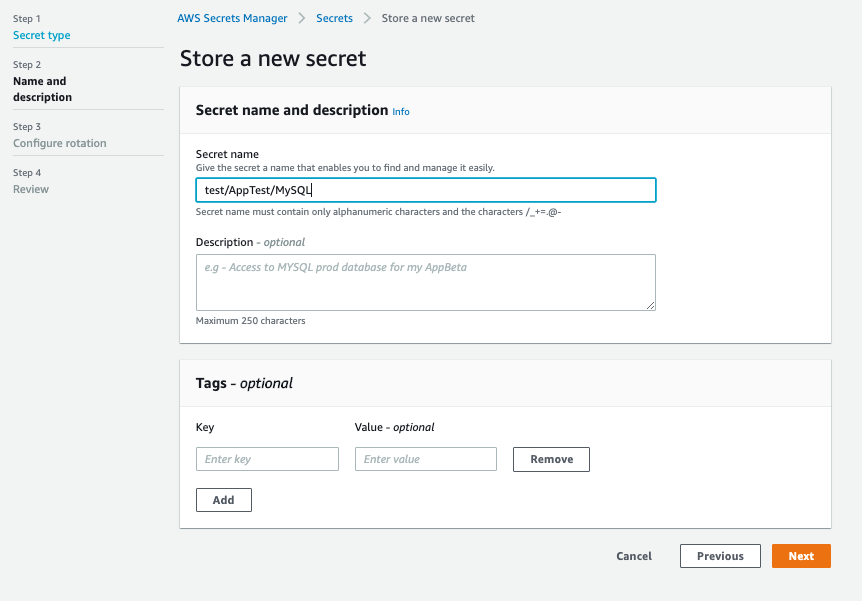The image size is (862, 601).
Task: Select Step 2 Name and description
Action: point(42,89)
